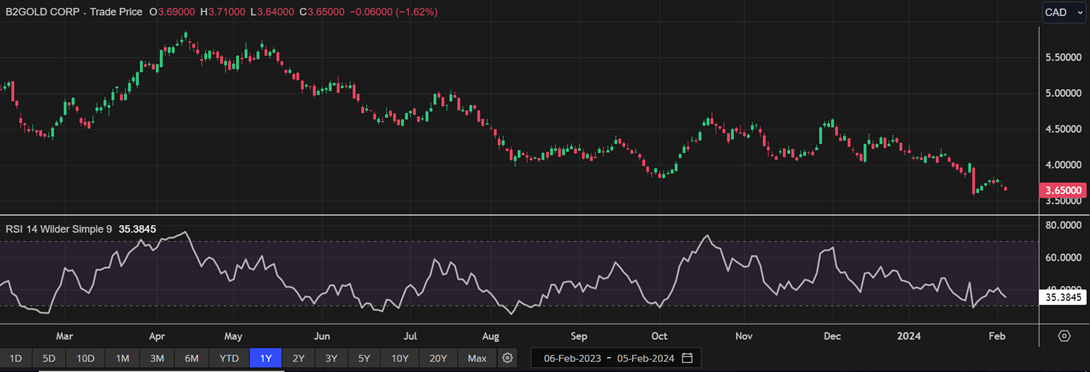
Task: Click the 5.00000 price axis label
Action: pyautogui.click(x=1064, y=93)
